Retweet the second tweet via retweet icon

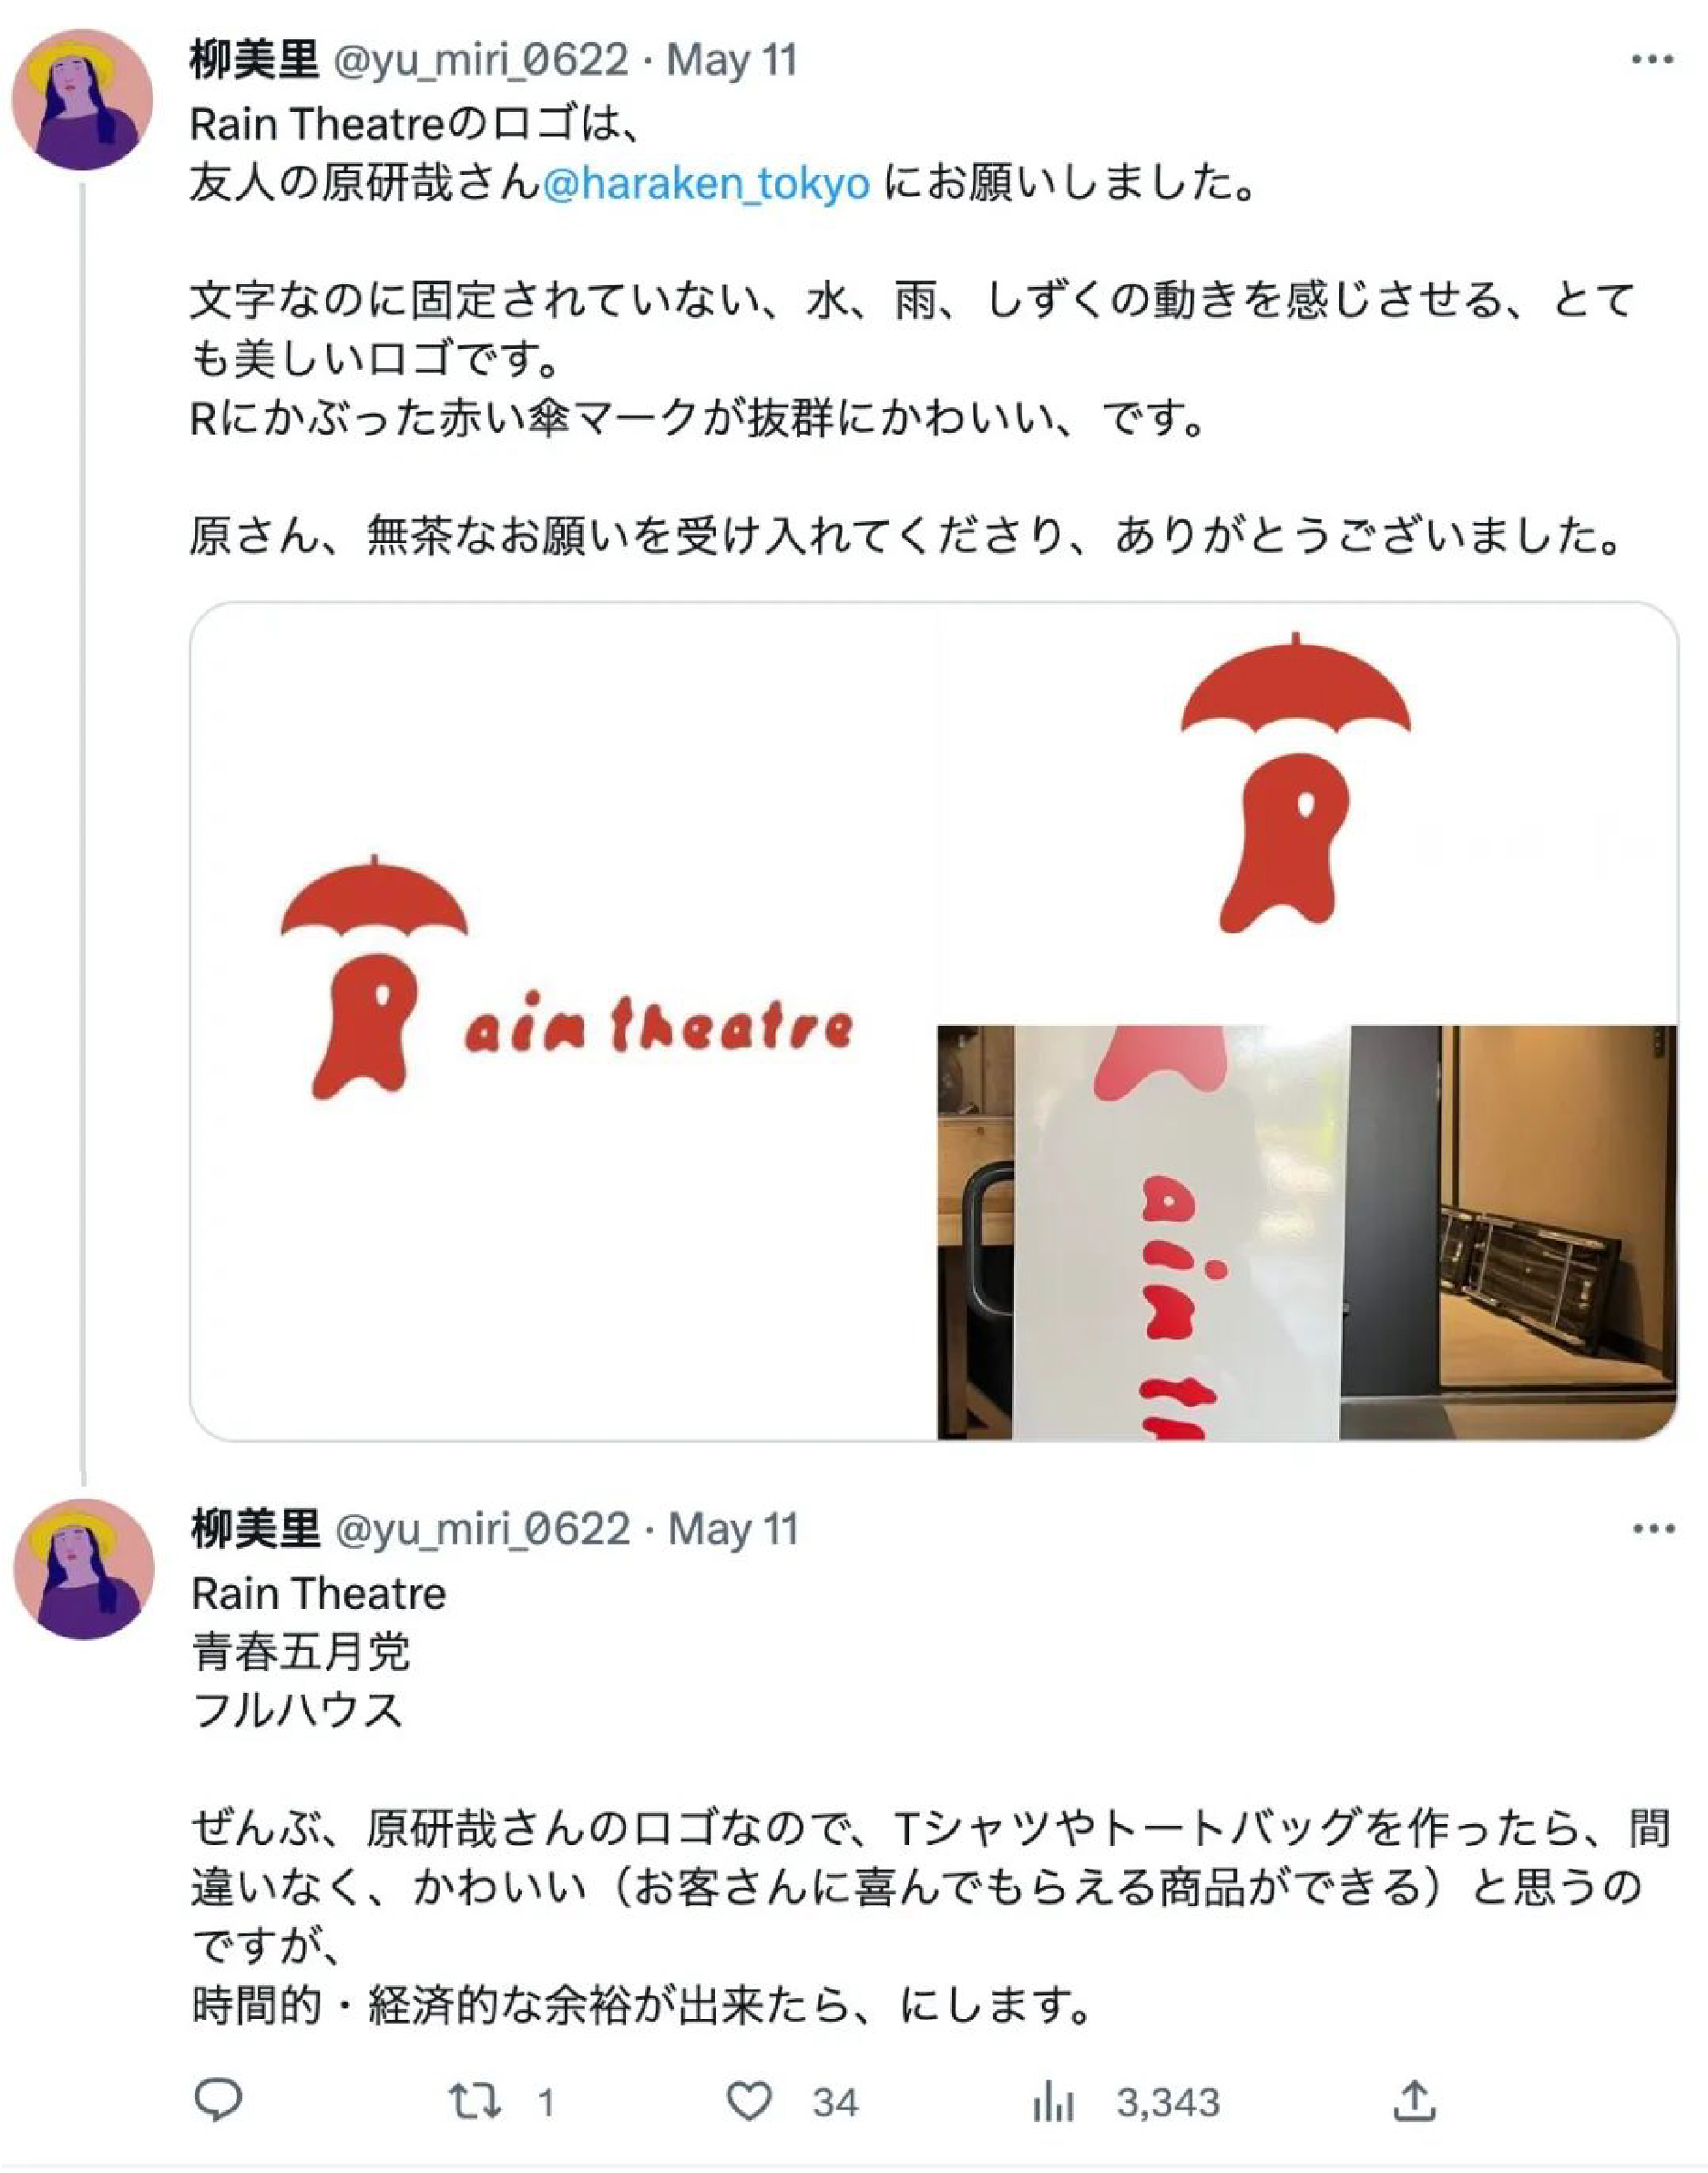pyautogui.click(x=474, y=2101)
